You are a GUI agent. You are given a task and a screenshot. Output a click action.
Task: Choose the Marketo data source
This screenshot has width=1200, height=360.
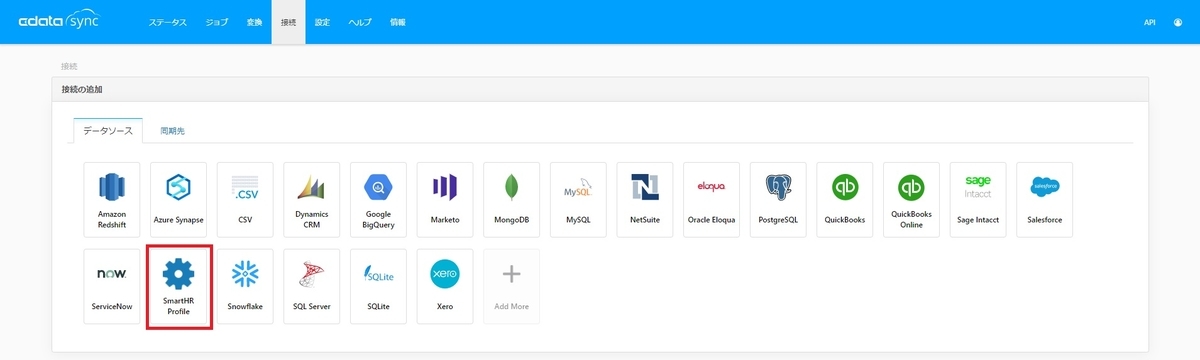tap(445, 199)
